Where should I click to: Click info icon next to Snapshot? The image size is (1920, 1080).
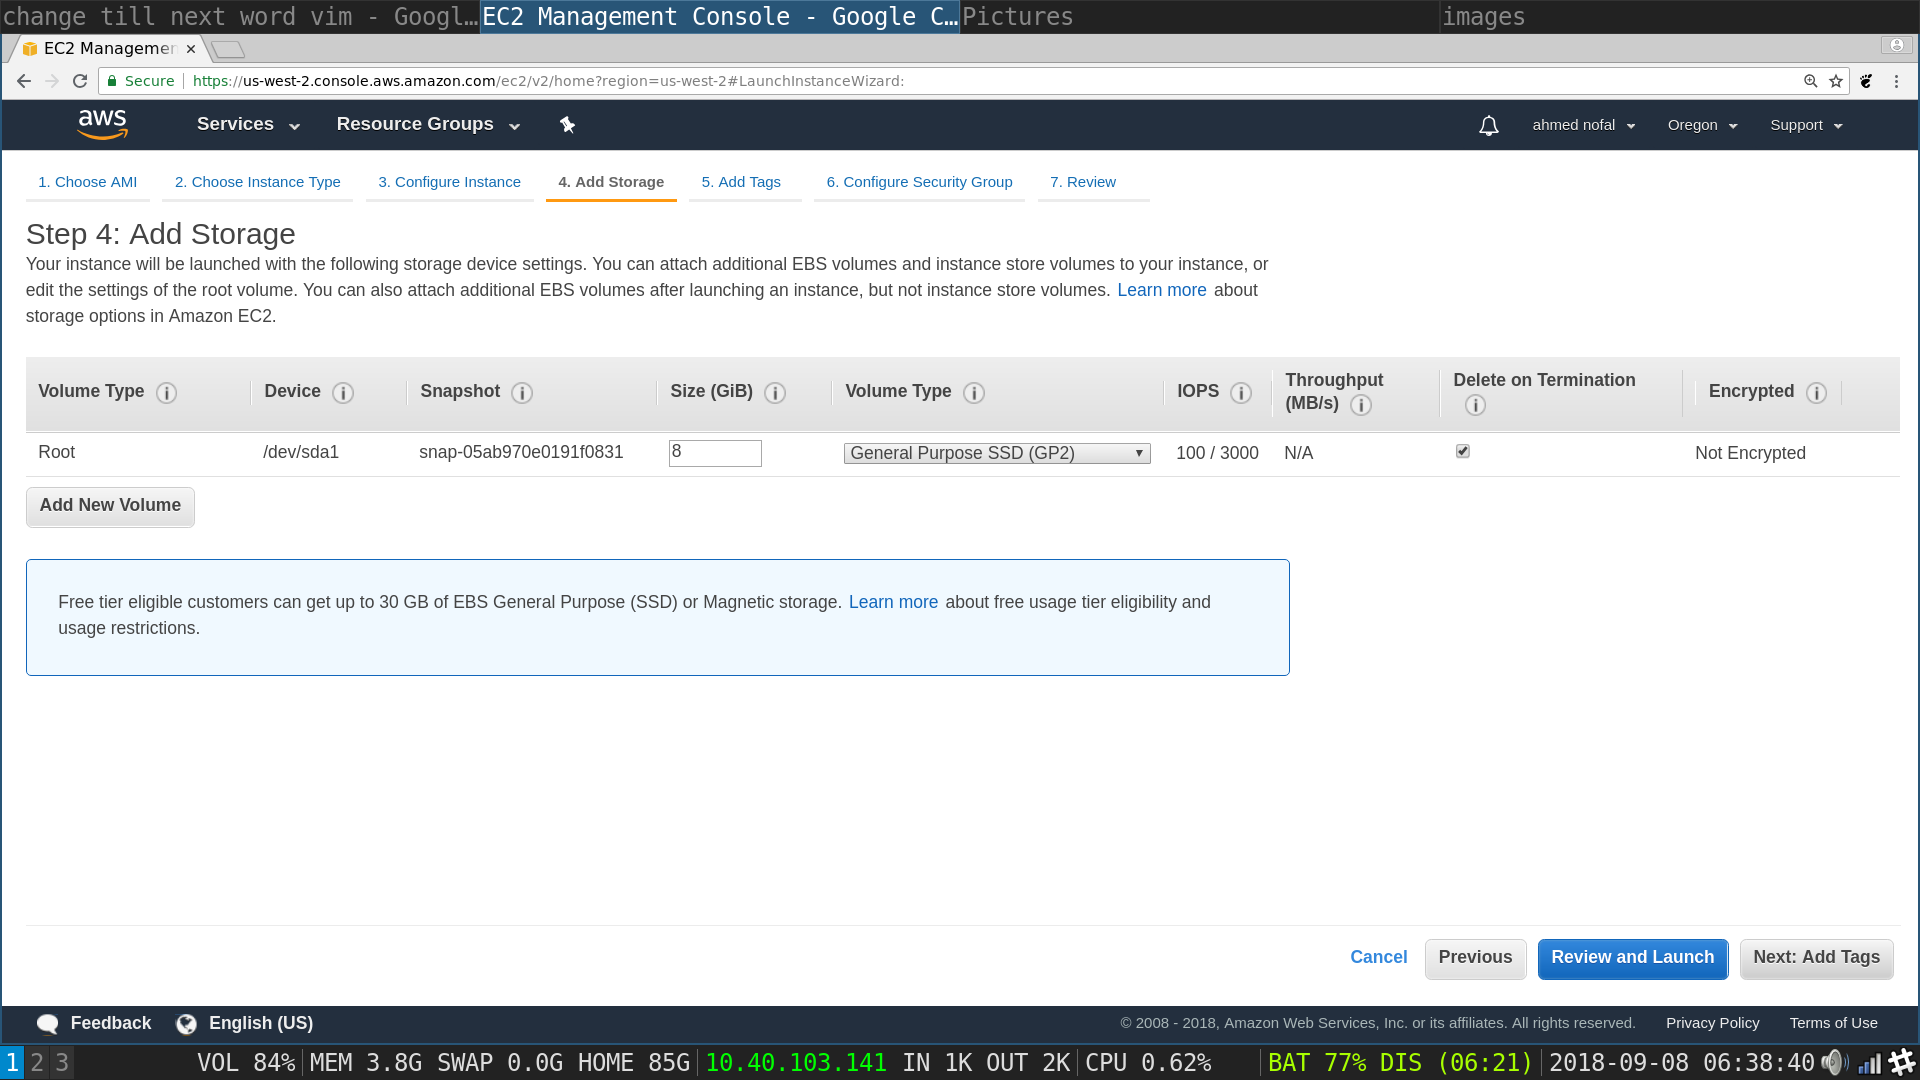(x=522, y=393)
